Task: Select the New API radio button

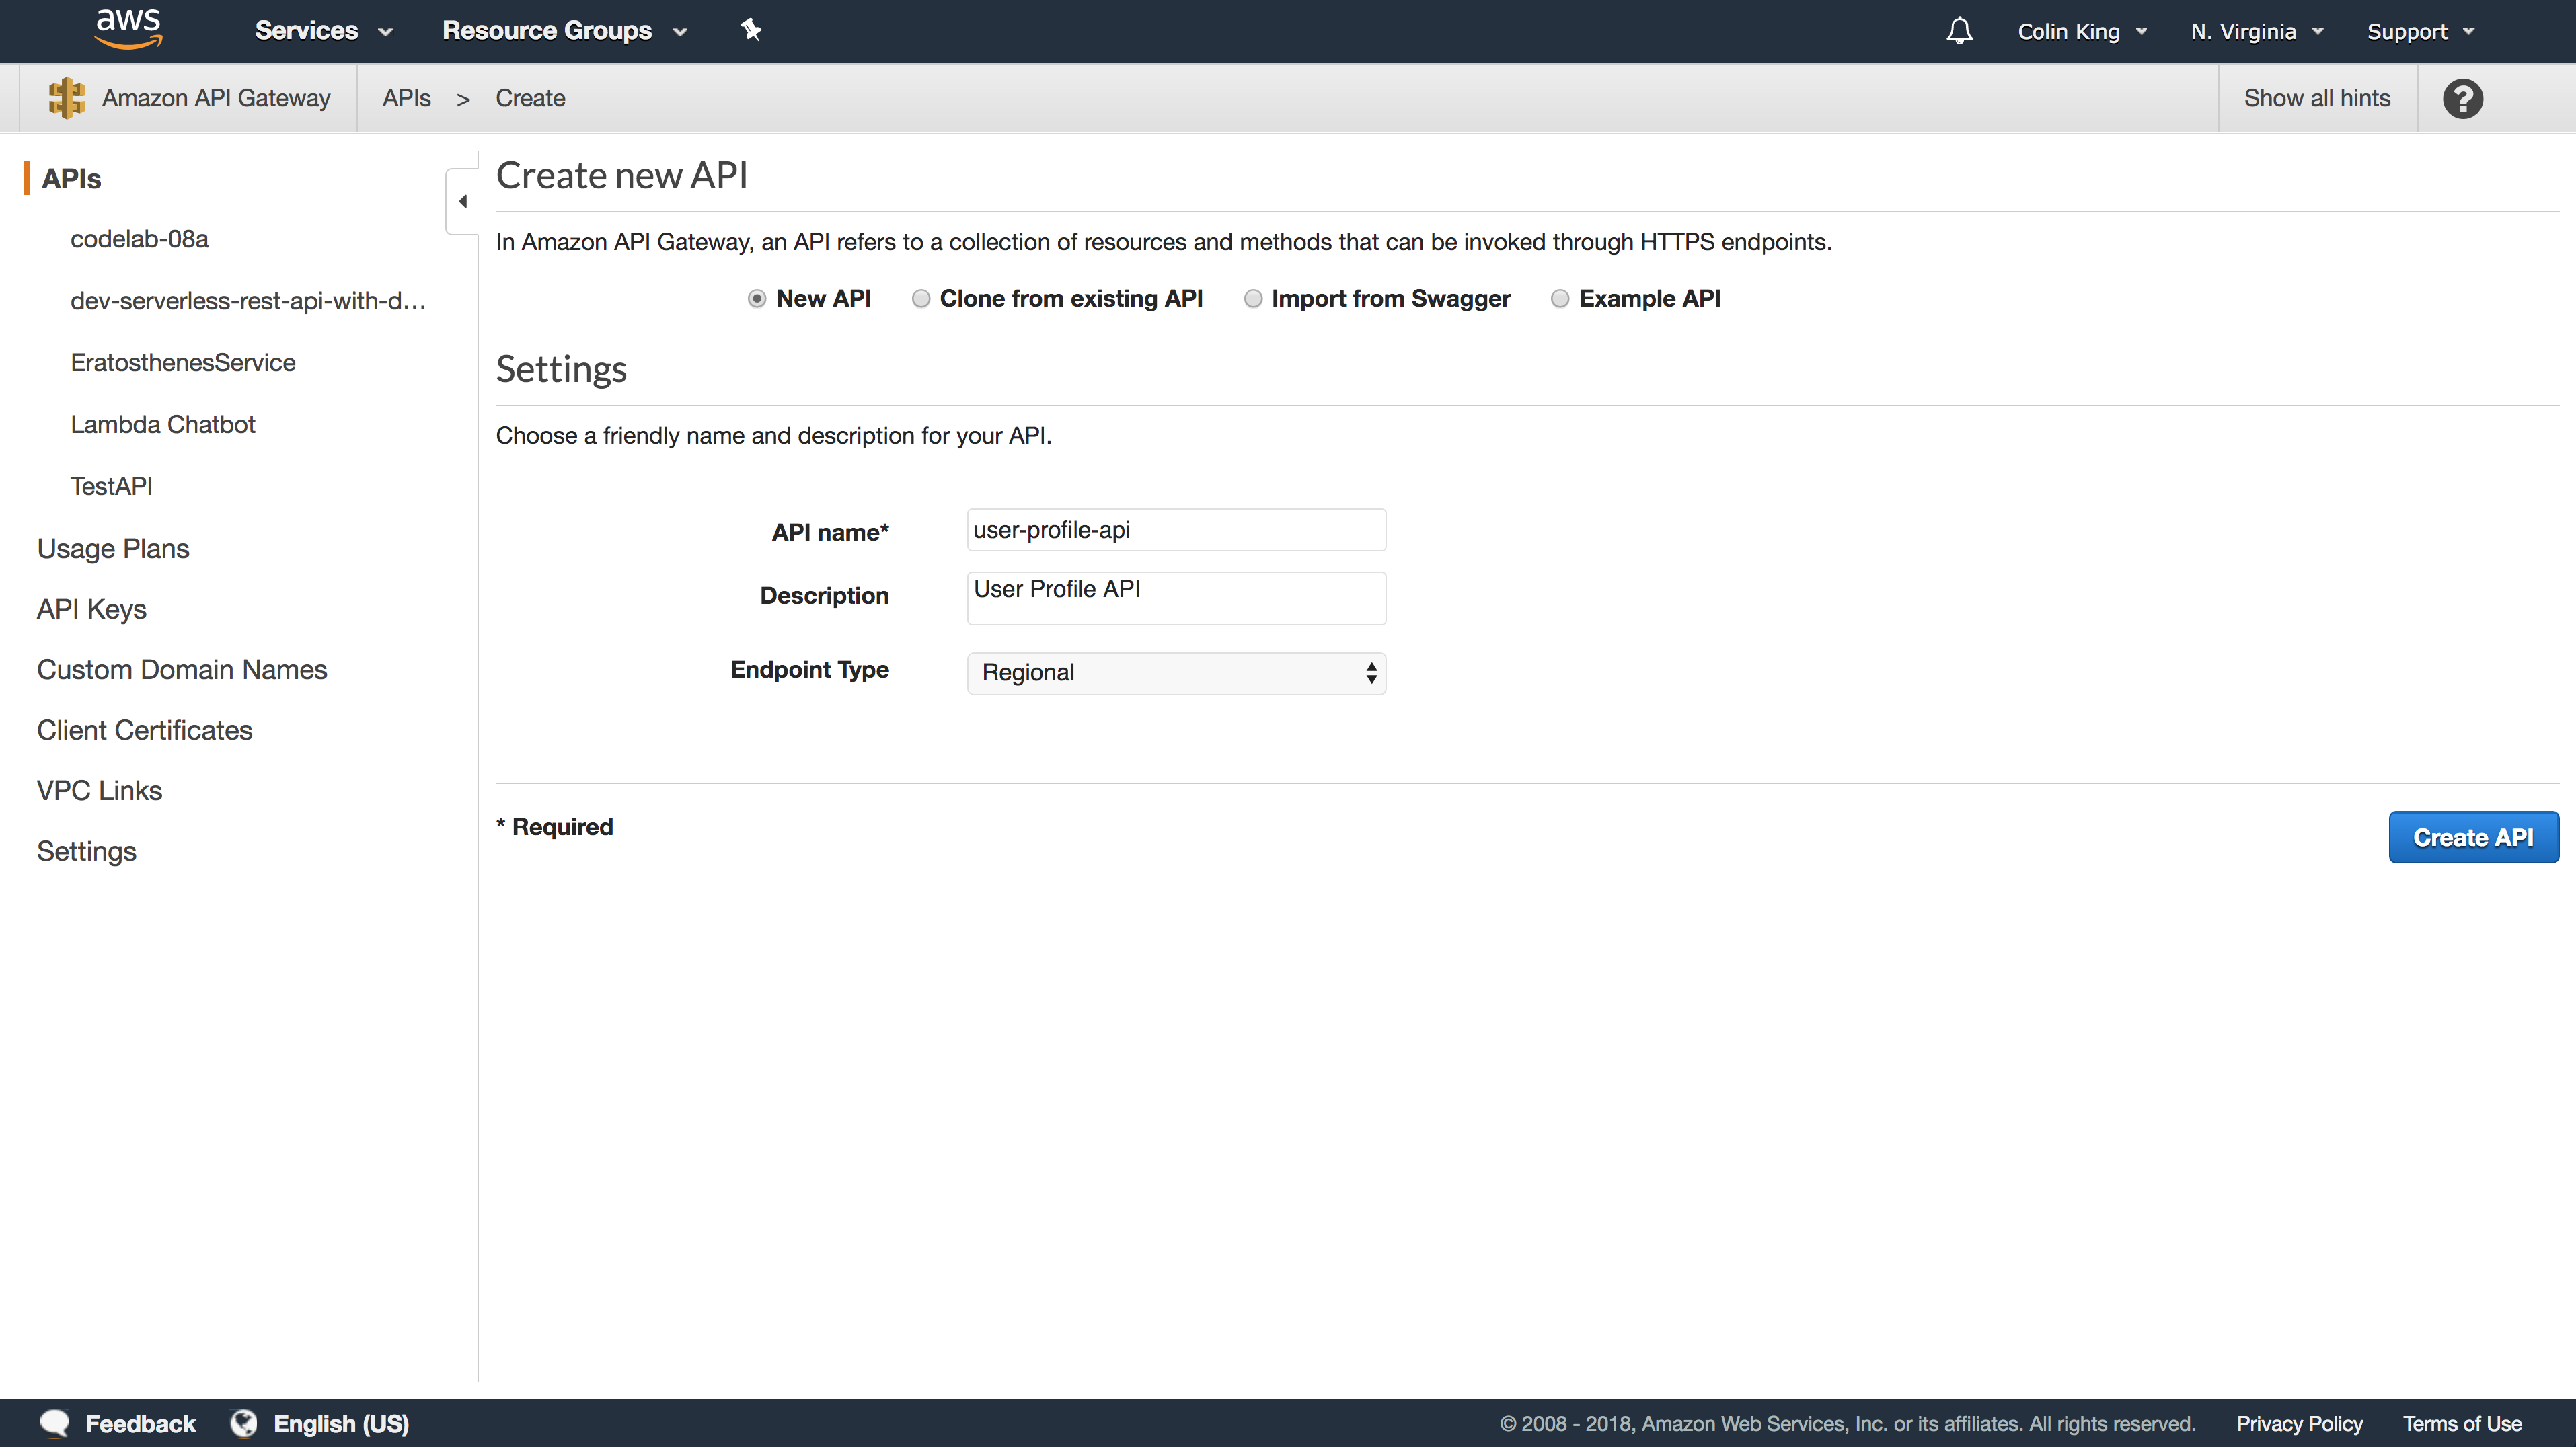Action: tap(757, 299)
